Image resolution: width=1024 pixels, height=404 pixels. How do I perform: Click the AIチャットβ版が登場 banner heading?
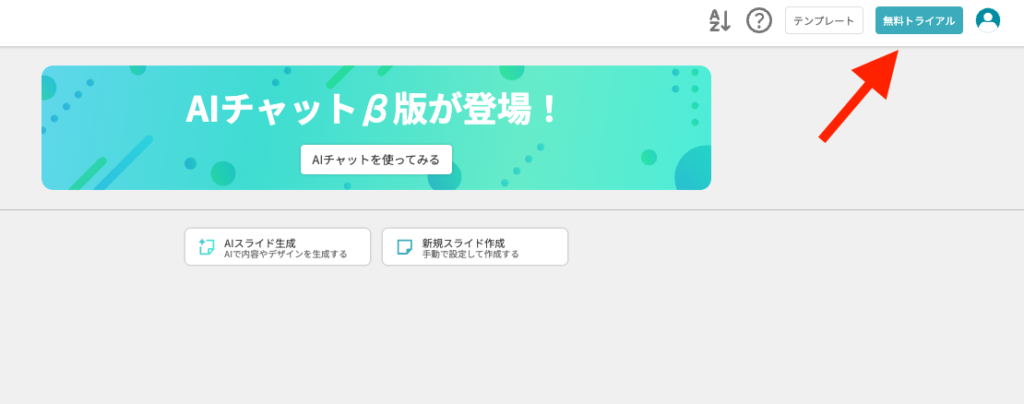point(372,109)
